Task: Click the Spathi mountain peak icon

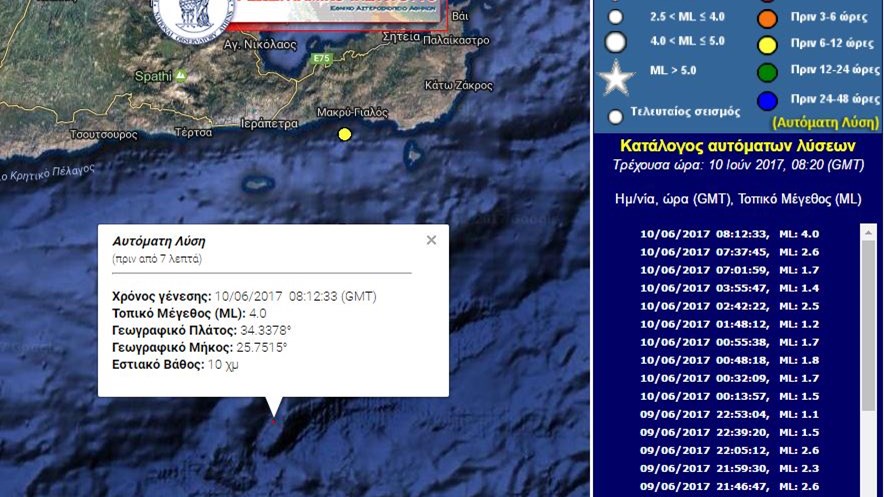Action: (181, 75)
